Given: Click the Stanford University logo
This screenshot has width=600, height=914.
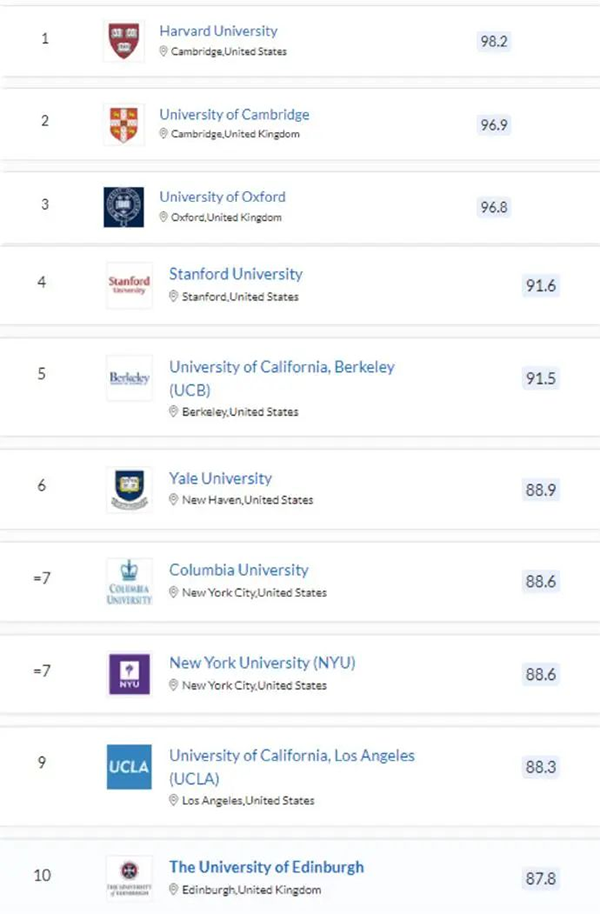Looking at the screenshot, I should (129, 285).
